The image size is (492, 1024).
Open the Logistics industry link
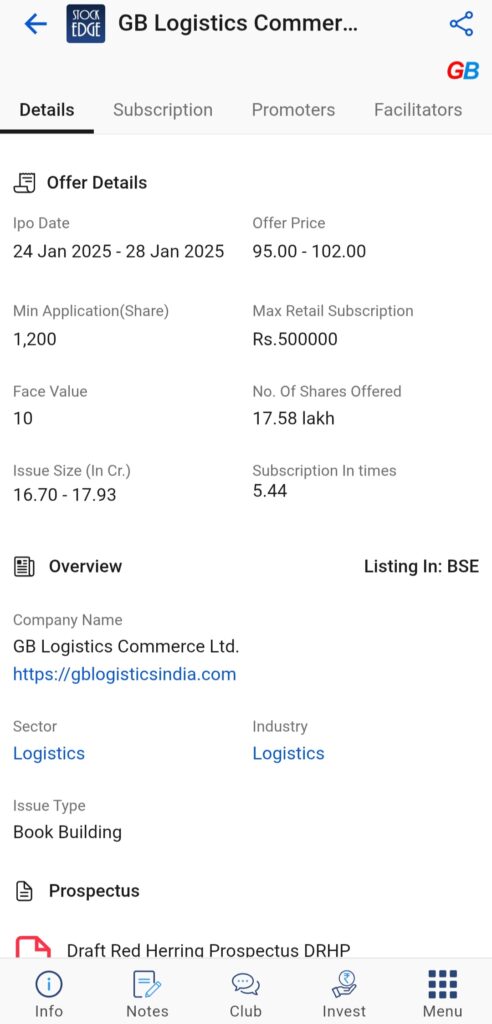click(x=289, y=753)
